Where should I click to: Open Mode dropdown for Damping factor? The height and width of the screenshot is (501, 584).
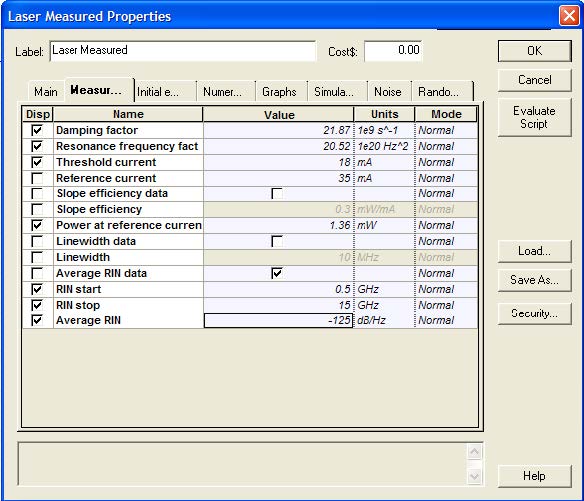click(446, 130)
